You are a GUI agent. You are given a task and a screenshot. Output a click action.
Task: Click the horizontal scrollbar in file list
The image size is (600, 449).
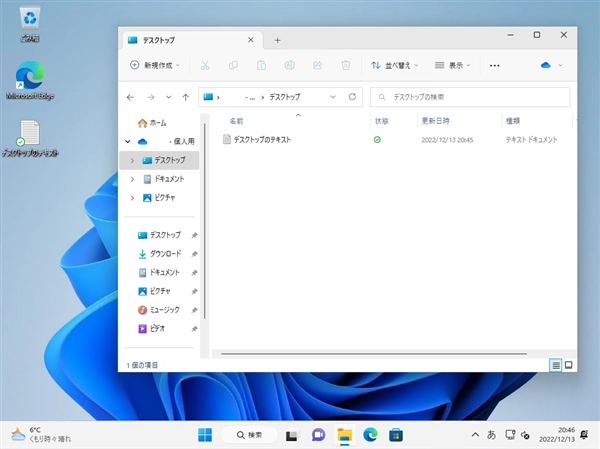(373, 354)
